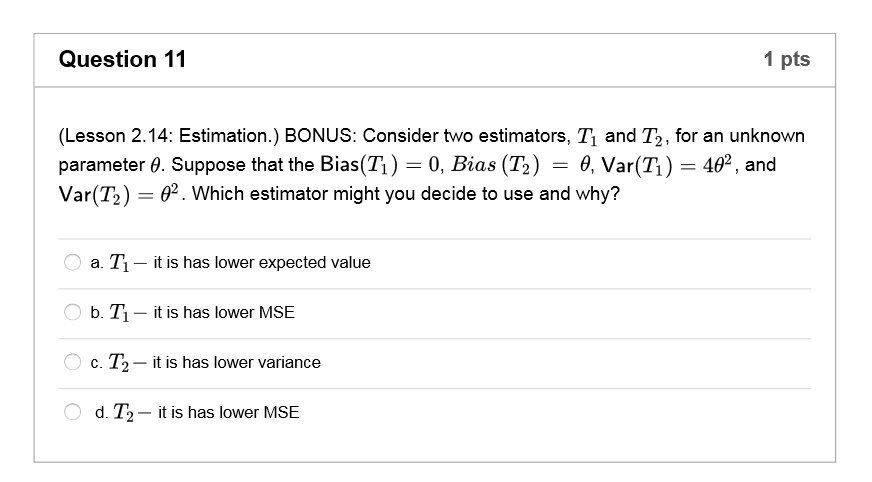
Task: Mark the radio button for option d
Action: (72, 412)
